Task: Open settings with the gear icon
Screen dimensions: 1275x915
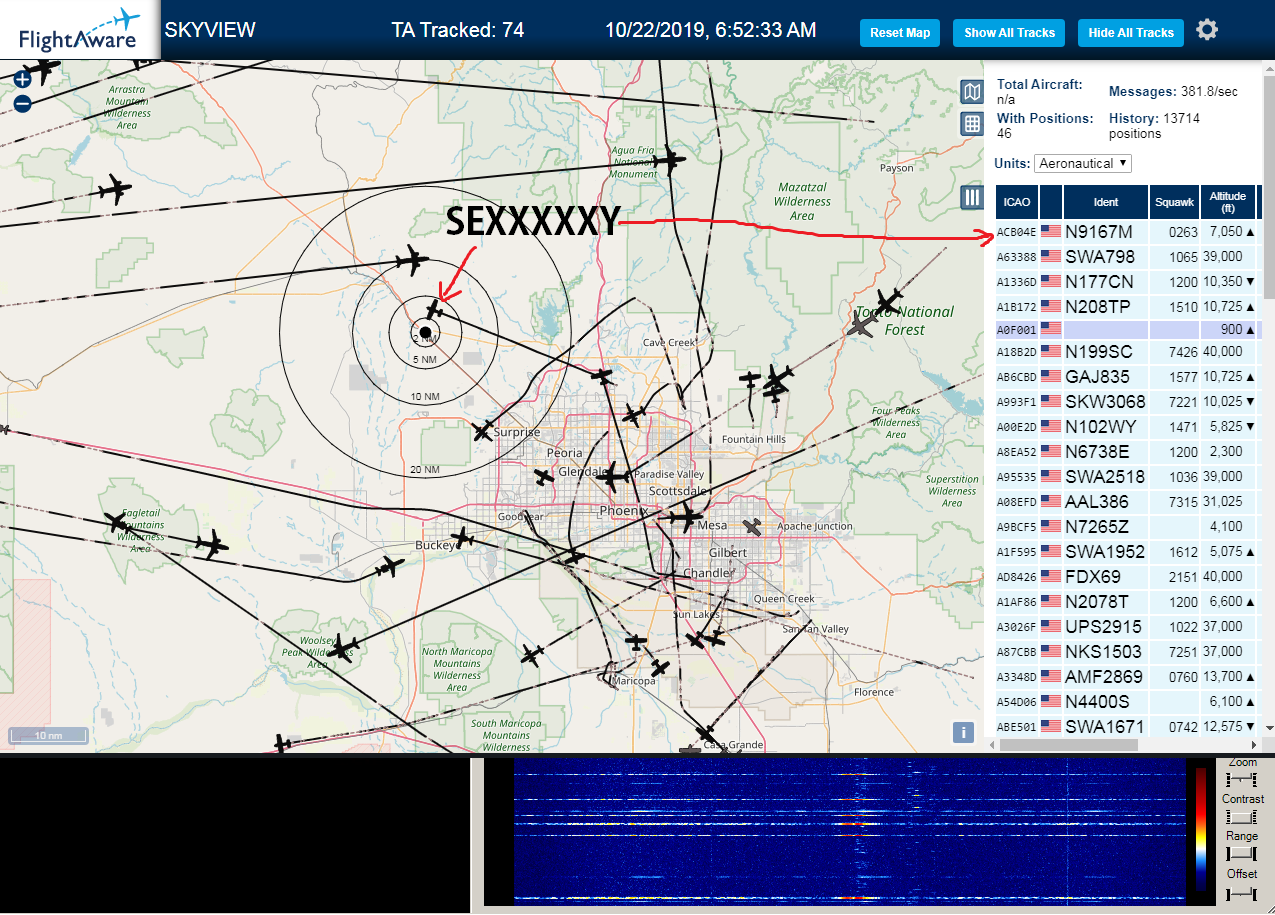Action: [1207, 30]
